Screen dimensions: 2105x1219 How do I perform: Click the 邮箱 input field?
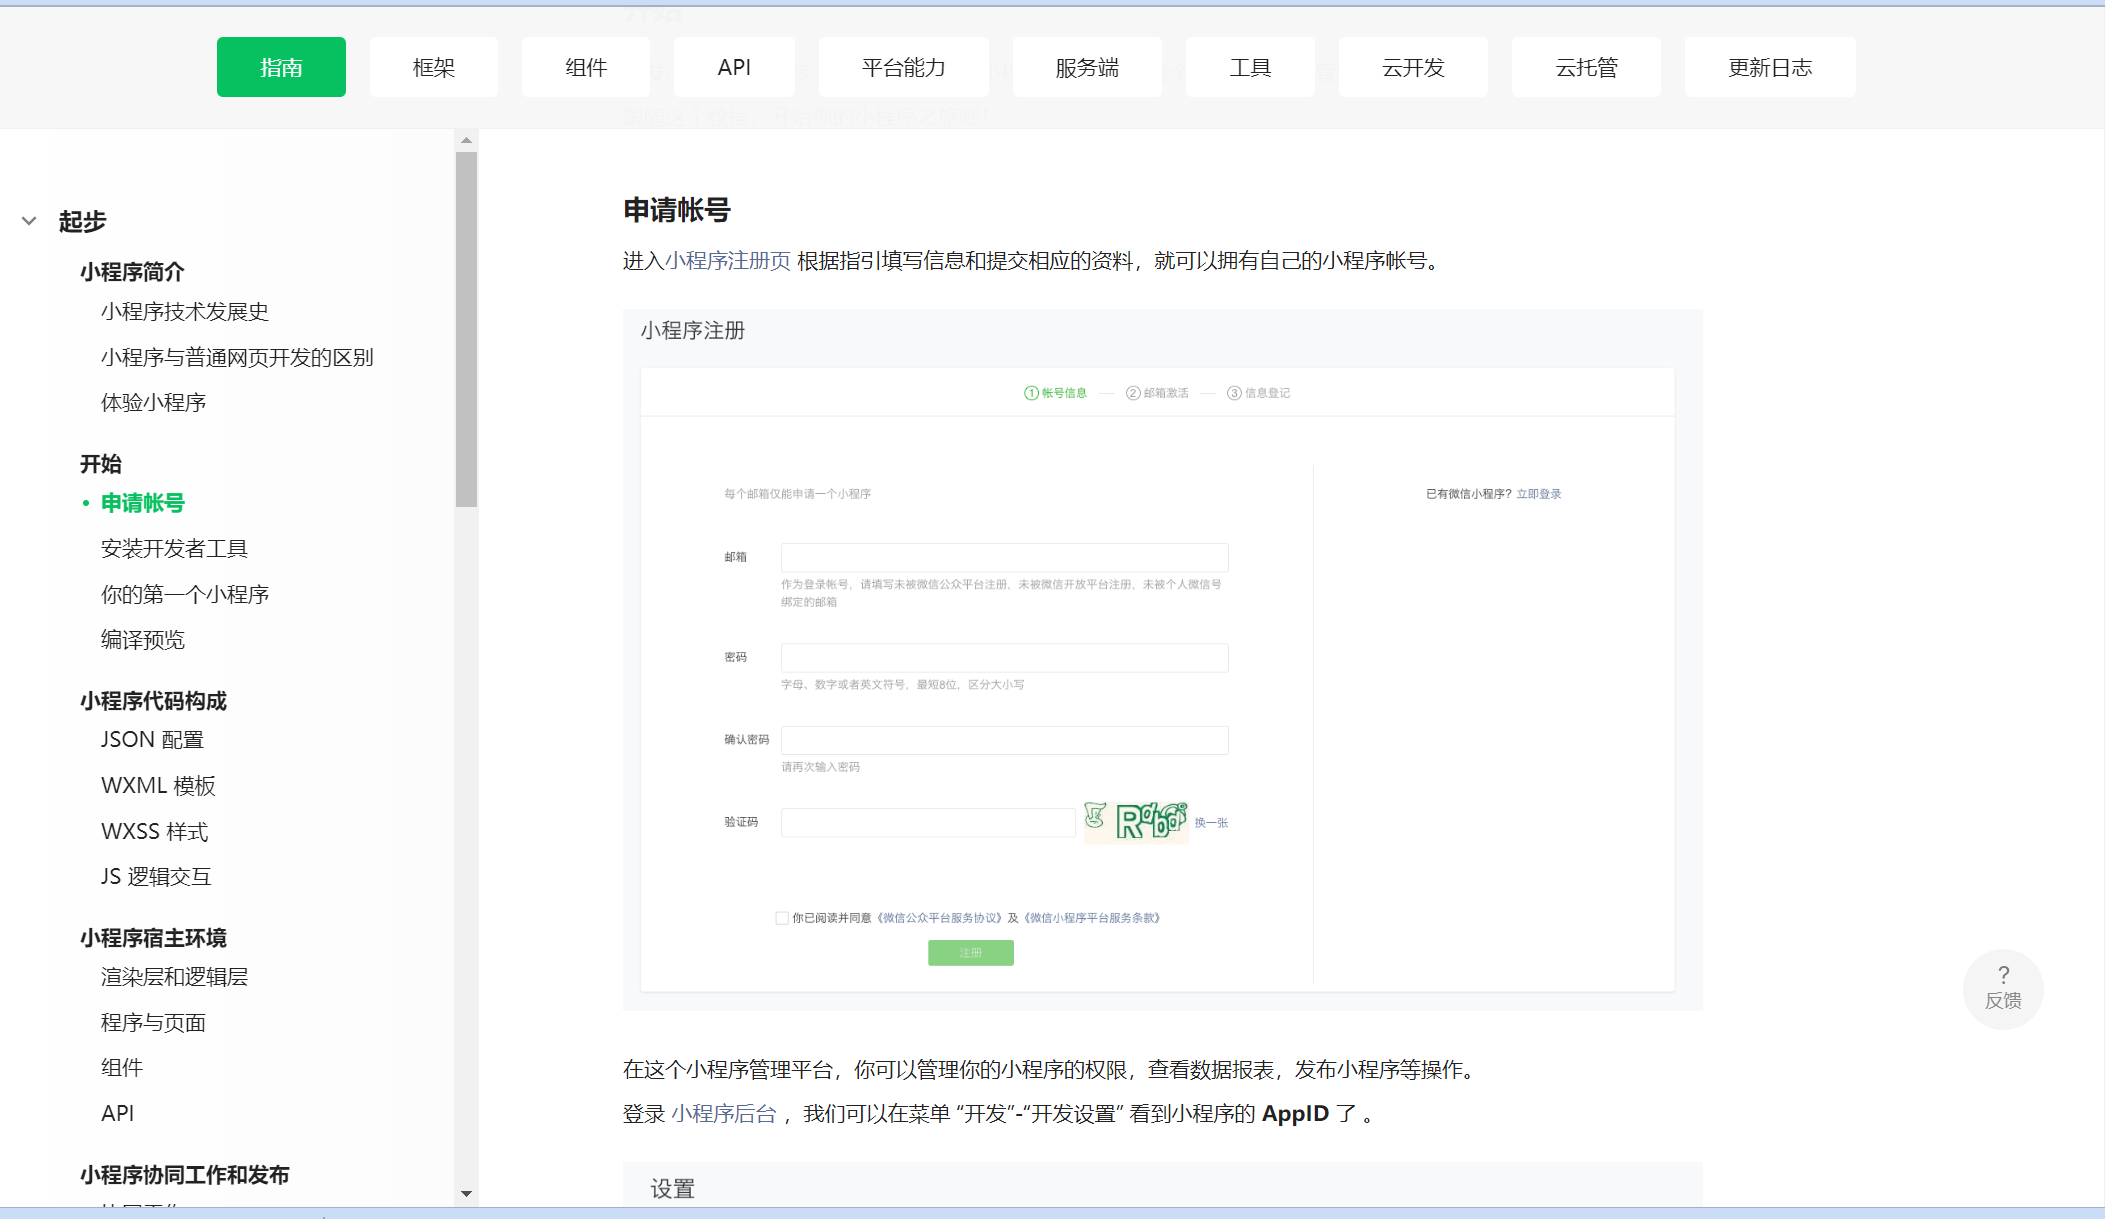(x=1004, y=557)
